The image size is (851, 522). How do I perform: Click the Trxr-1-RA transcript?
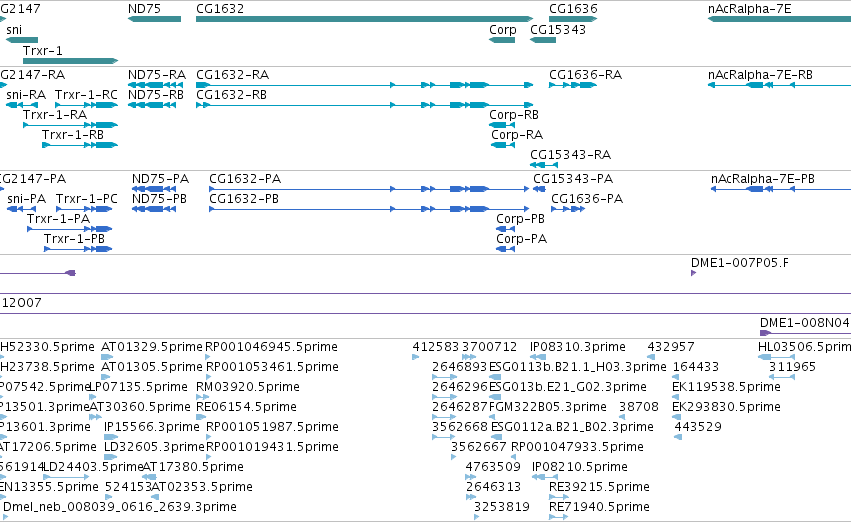point(71,125)
